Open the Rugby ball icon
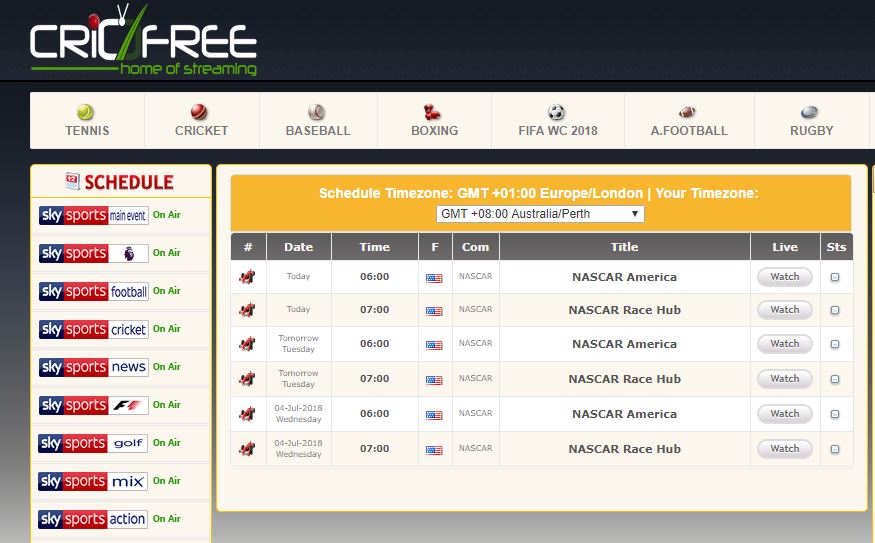The height and width of the screenshot is (543, 875). [809, 112]
